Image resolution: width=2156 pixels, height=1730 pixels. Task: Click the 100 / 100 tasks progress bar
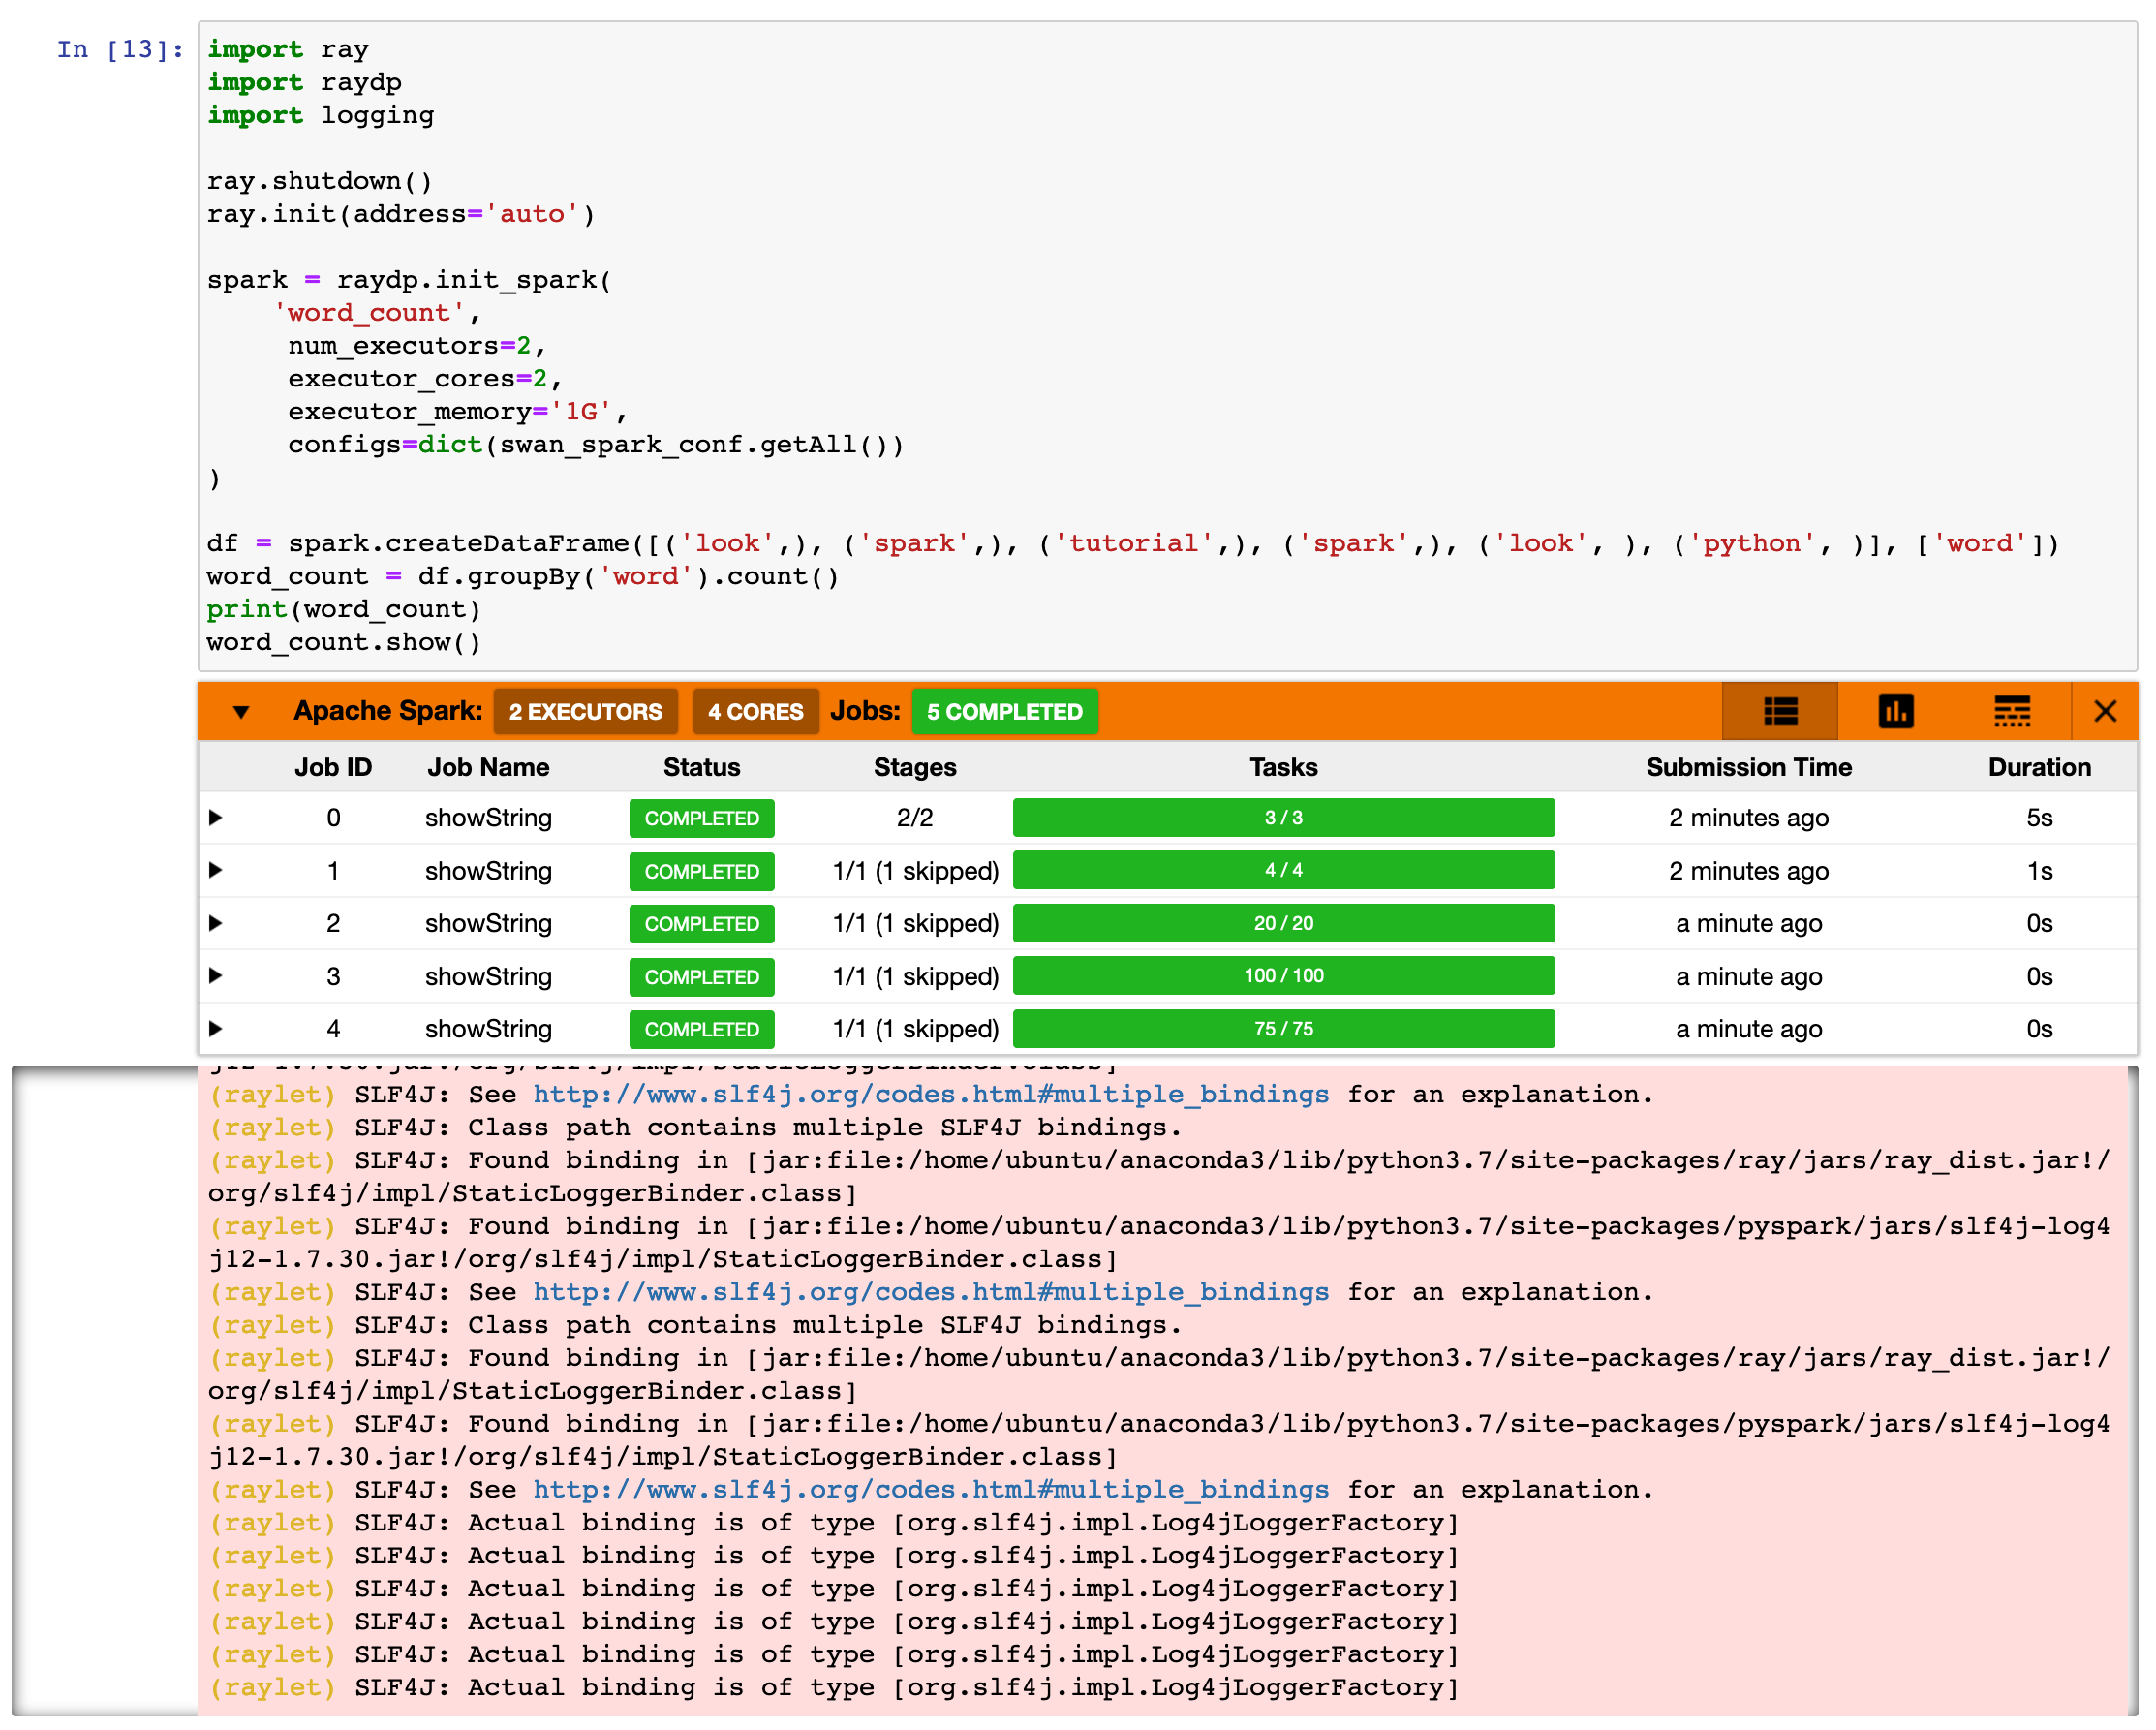[1283, 976]
